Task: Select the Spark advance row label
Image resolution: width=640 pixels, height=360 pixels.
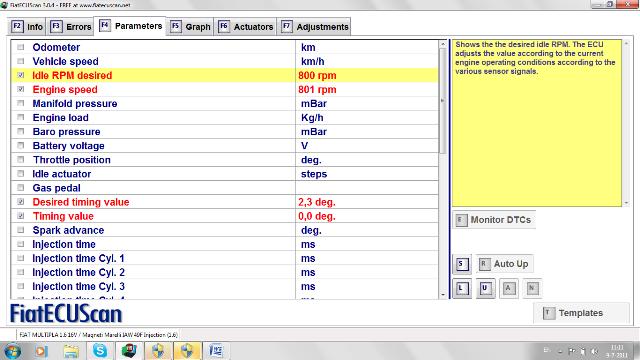Action: click(x=68, y=230)
